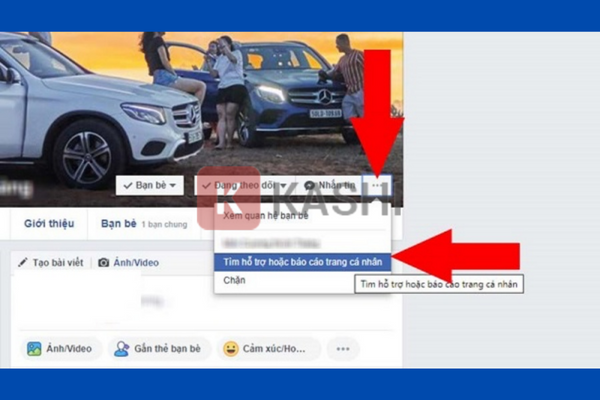Click the pencil icon beside Tạo bài viết
Screen dimensions: 600x400
[x=22, y=262]
